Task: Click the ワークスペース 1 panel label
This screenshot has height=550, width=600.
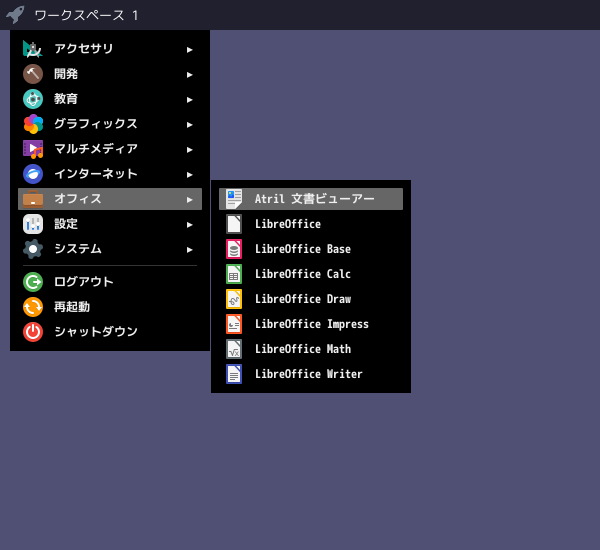Action: 86,15
